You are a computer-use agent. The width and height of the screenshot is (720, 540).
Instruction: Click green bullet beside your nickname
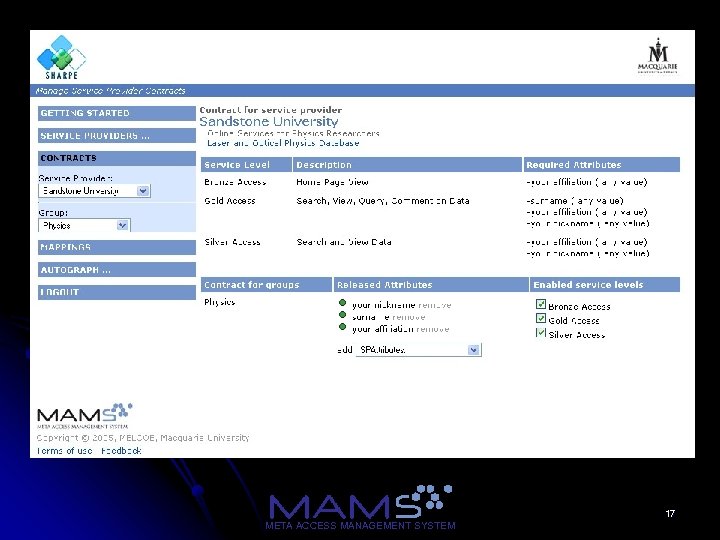(342, 303)
